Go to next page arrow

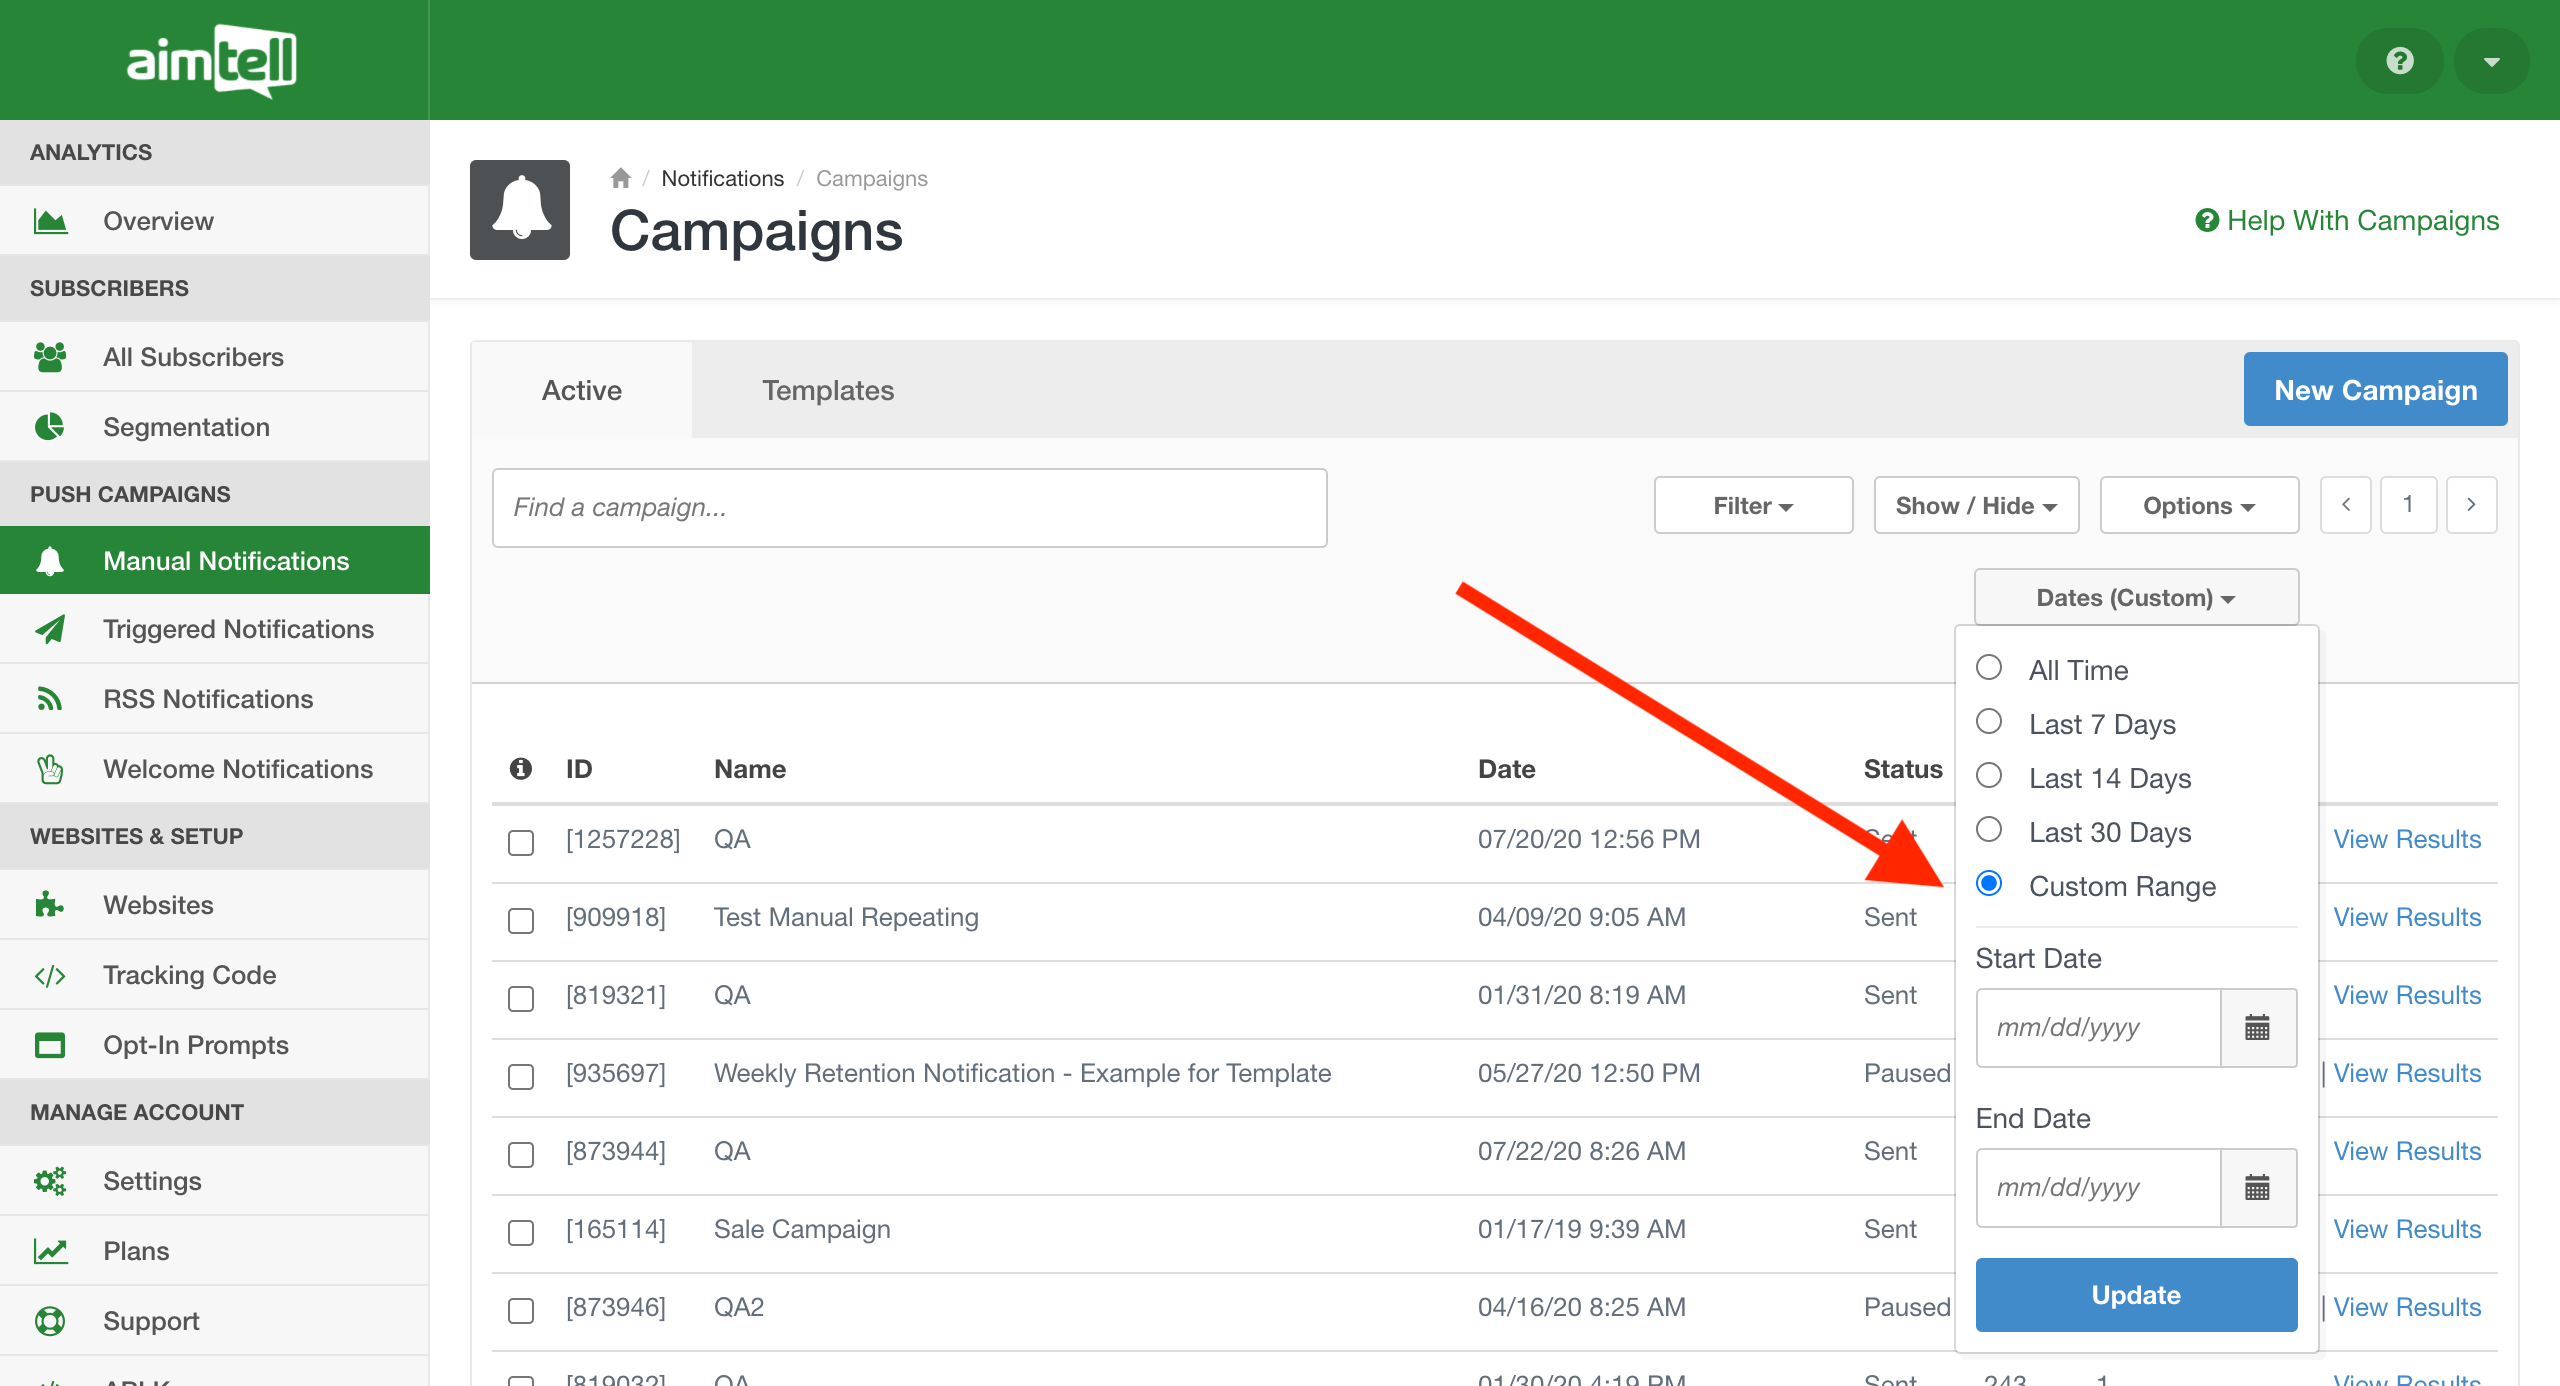pos(2471,505)
